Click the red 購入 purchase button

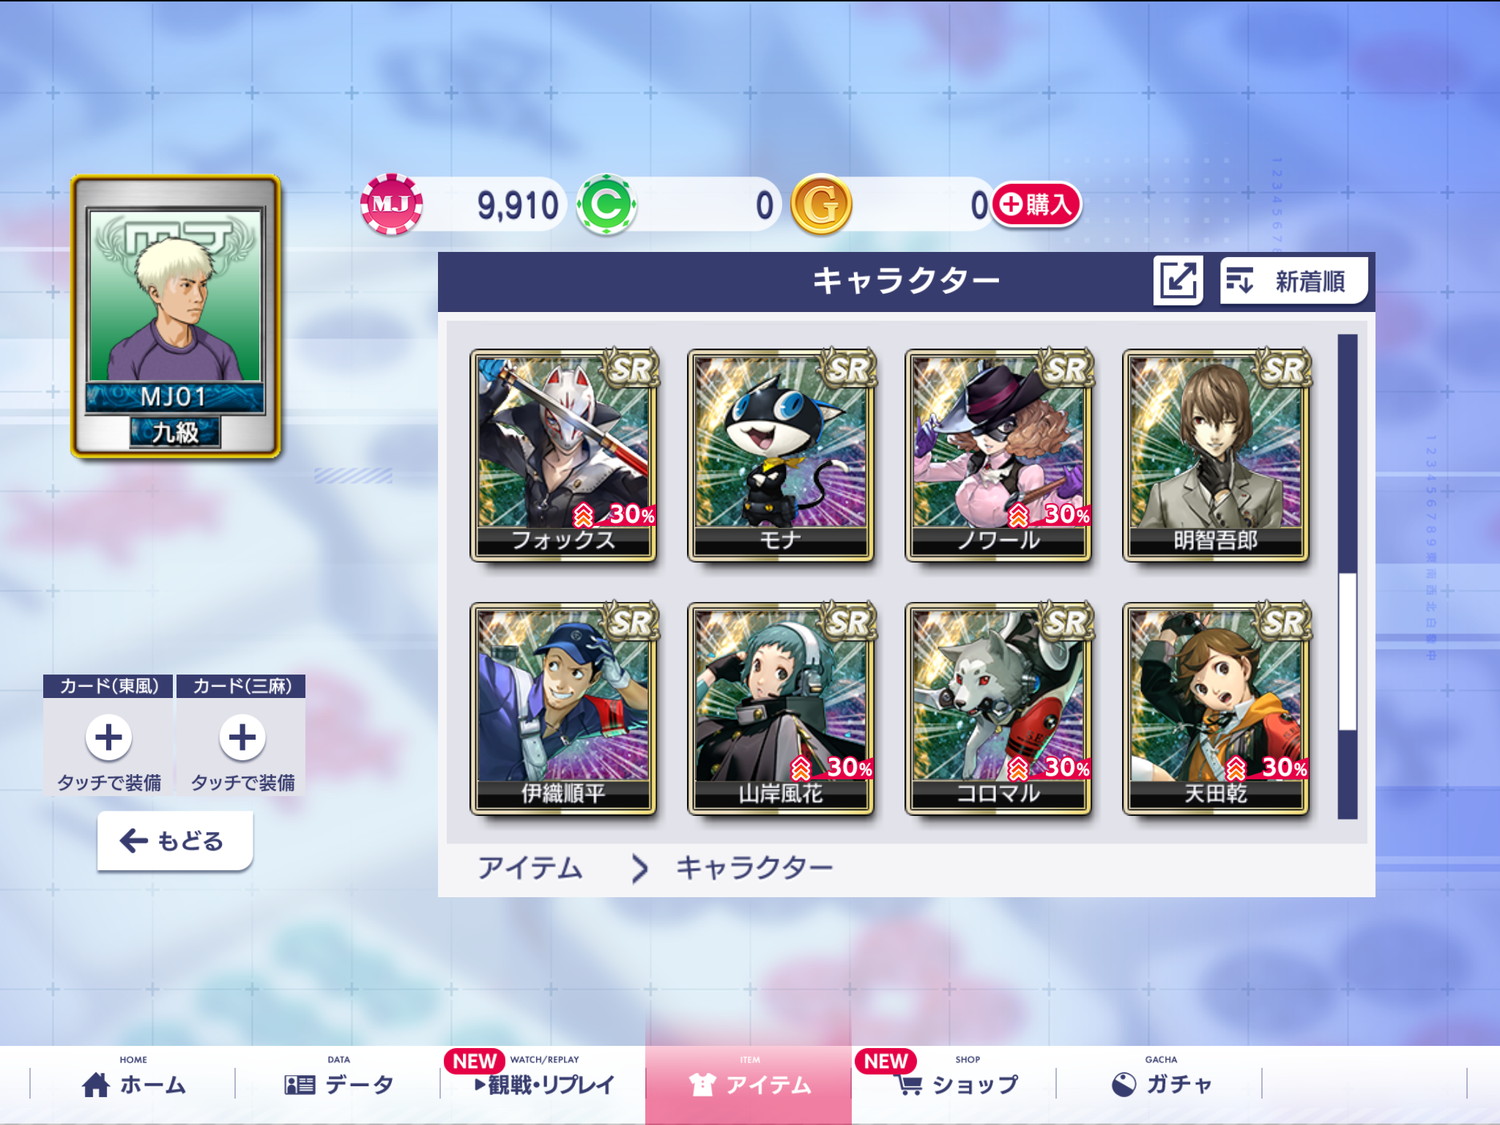tap(1037, 204)
